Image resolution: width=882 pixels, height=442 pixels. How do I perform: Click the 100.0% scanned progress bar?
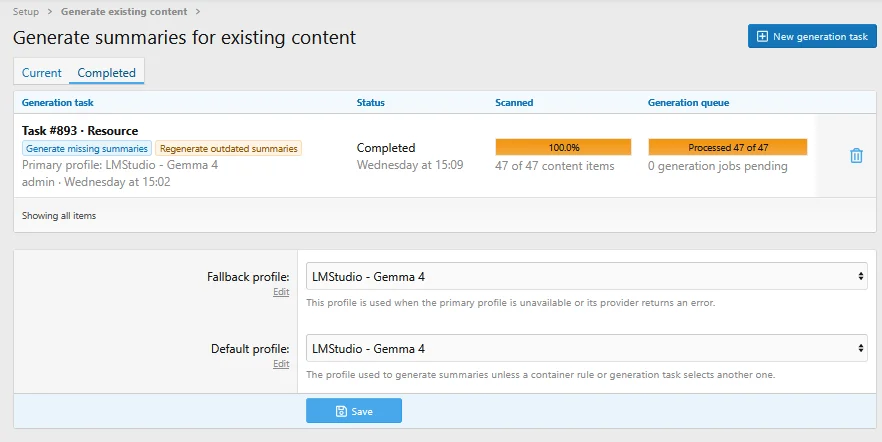click(563, 147)
